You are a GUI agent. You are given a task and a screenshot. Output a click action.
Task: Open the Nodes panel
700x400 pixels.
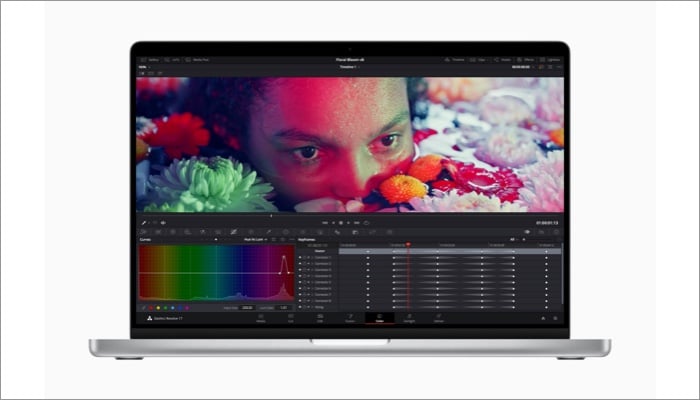502,60
